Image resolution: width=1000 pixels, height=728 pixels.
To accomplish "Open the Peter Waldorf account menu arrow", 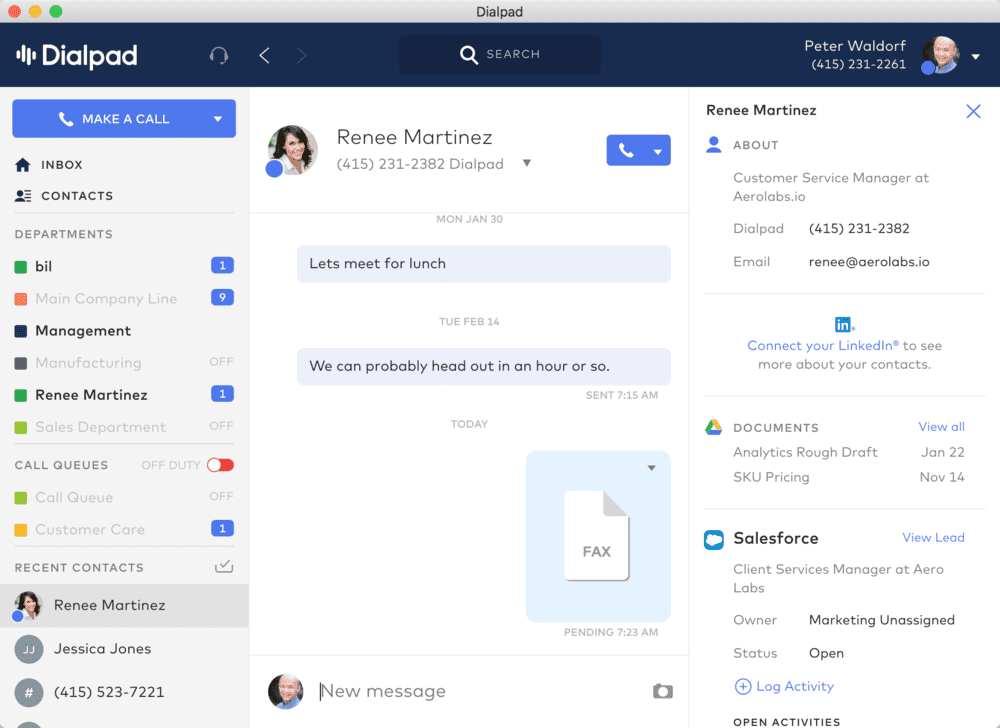I will (x=976, y=56).
